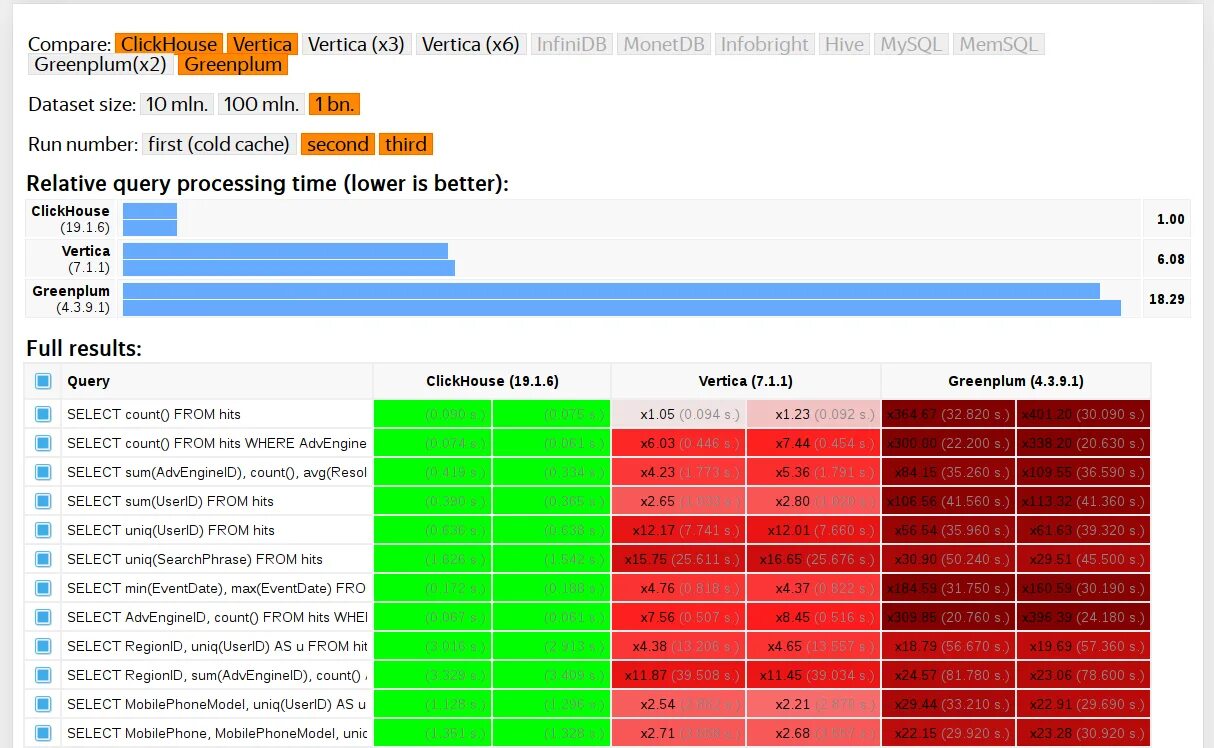Click the x23.06 (78.600 s.) Greenplum cell

1084,675
